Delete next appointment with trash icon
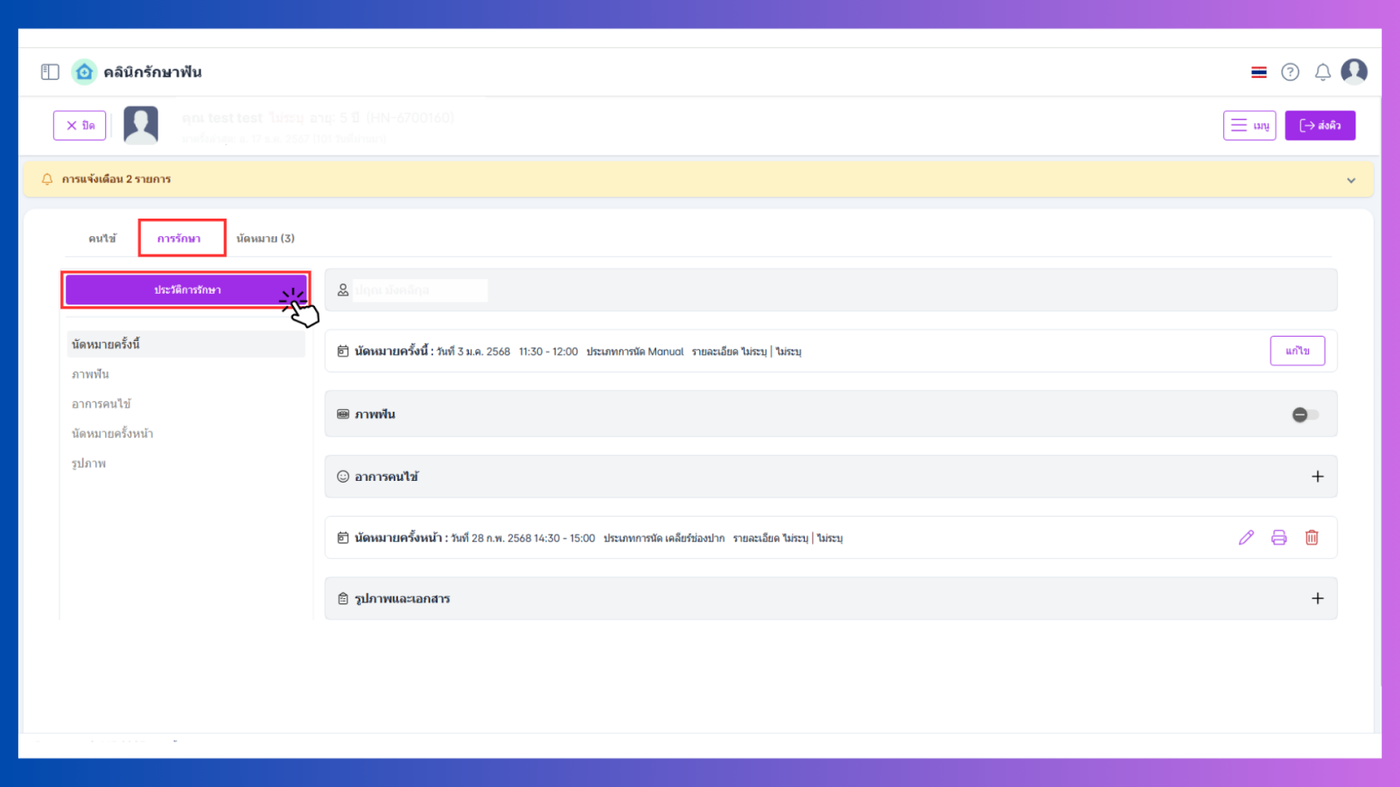 point(1312,538)
